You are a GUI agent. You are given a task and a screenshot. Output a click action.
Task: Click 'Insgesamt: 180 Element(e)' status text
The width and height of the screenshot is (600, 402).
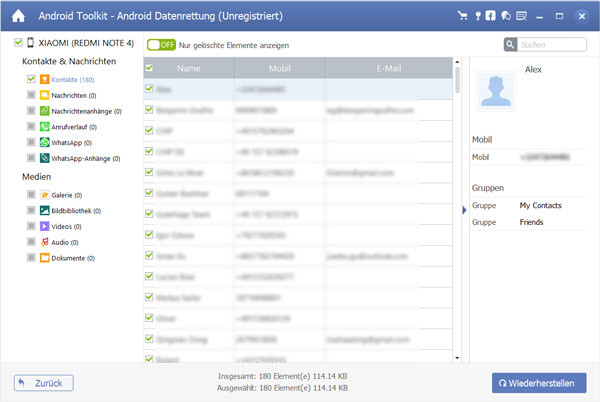pos(283,376)
